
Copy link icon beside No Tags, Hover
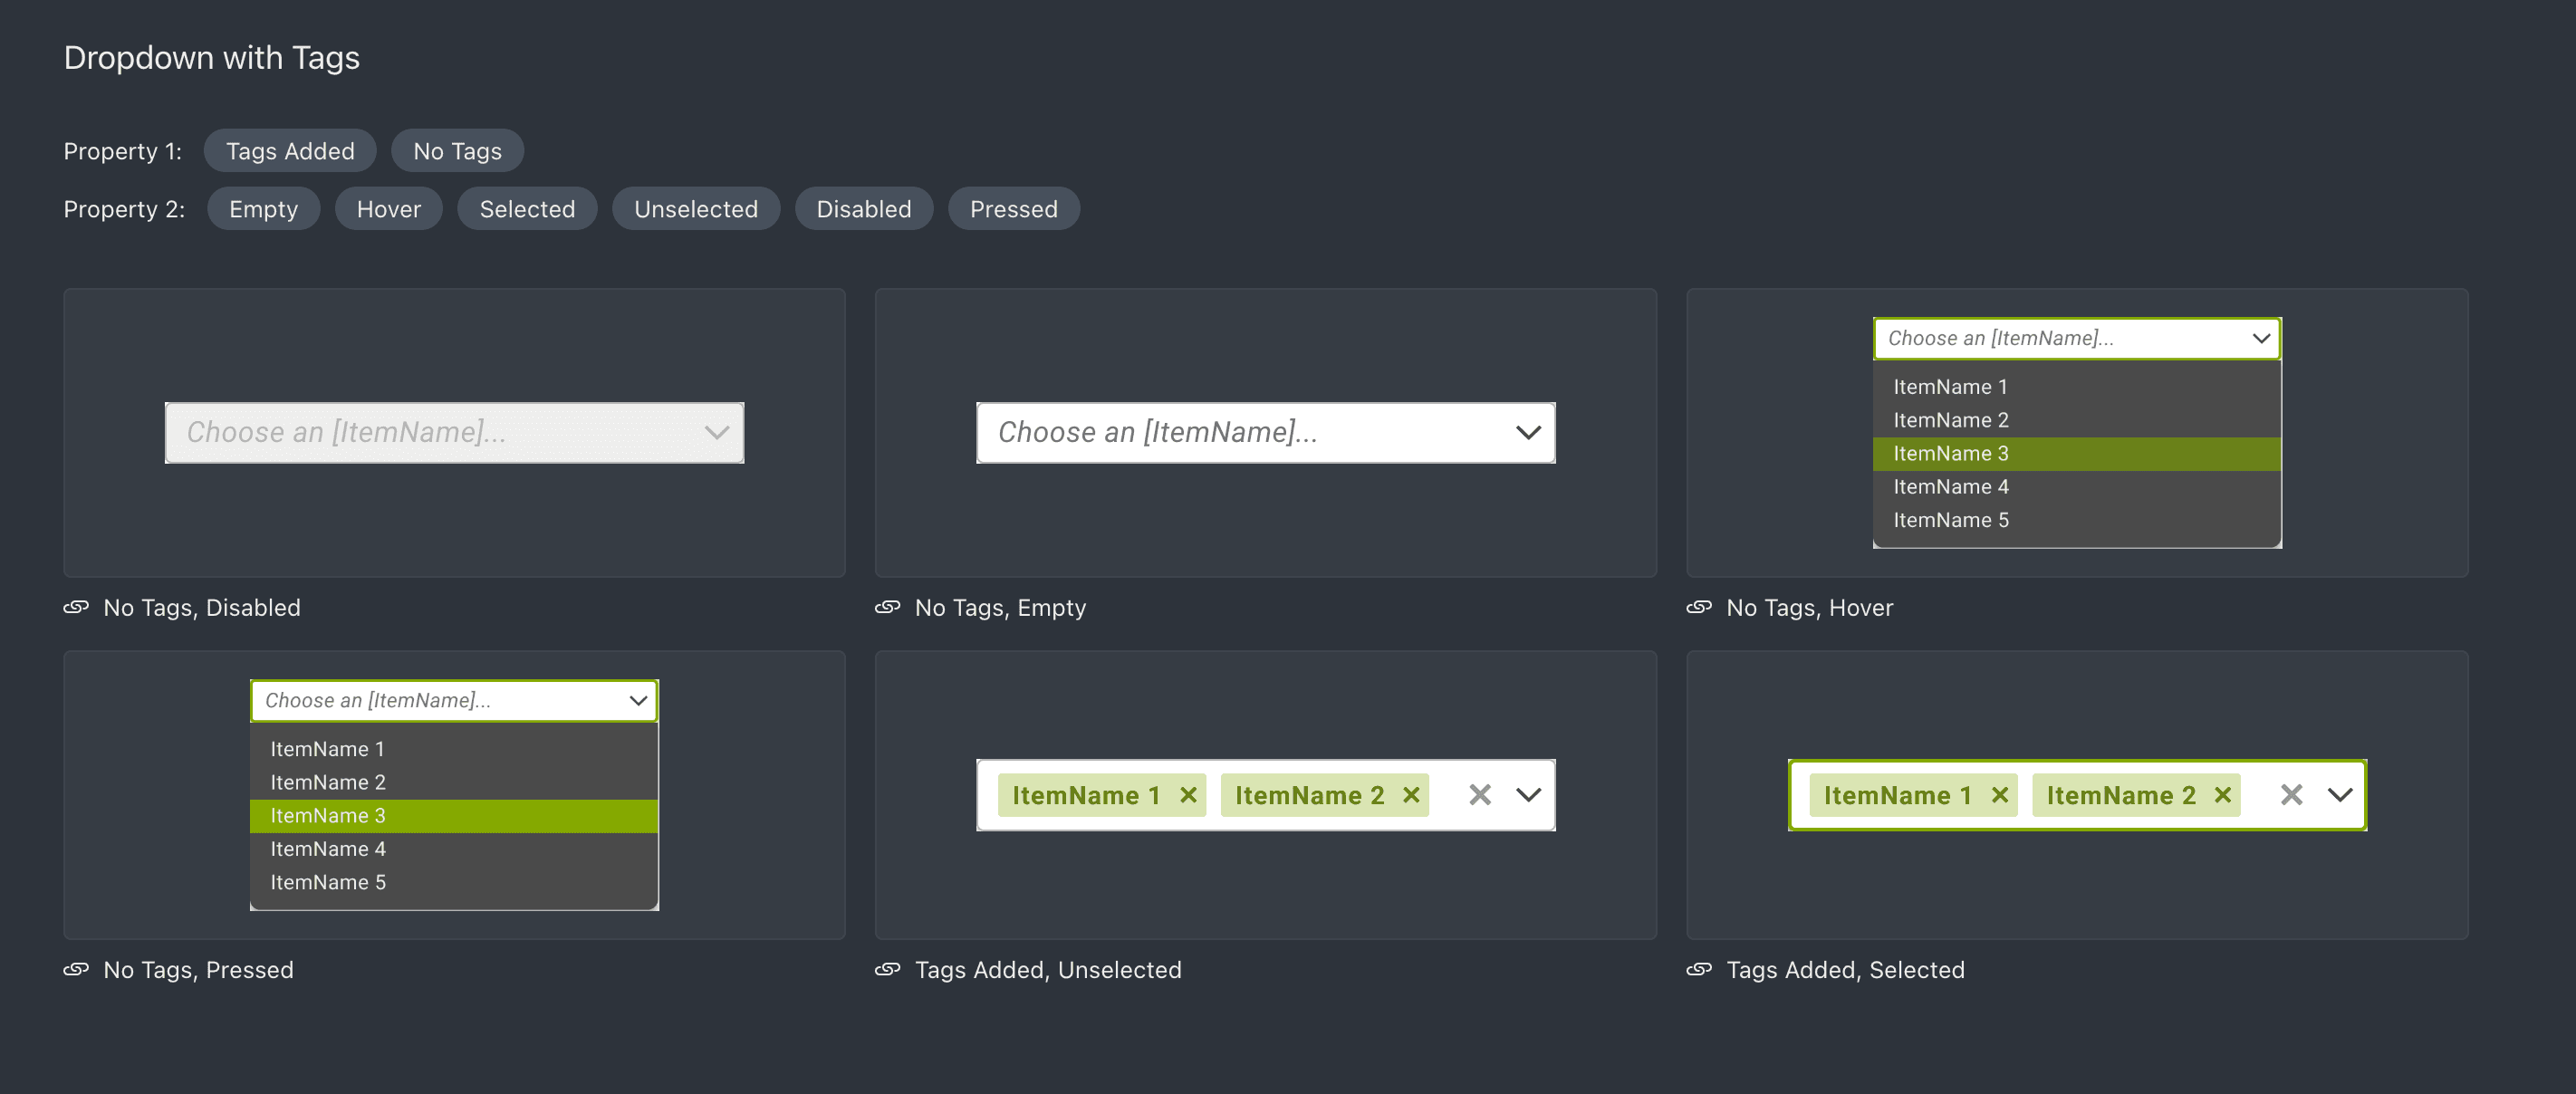pos(1699,607)
